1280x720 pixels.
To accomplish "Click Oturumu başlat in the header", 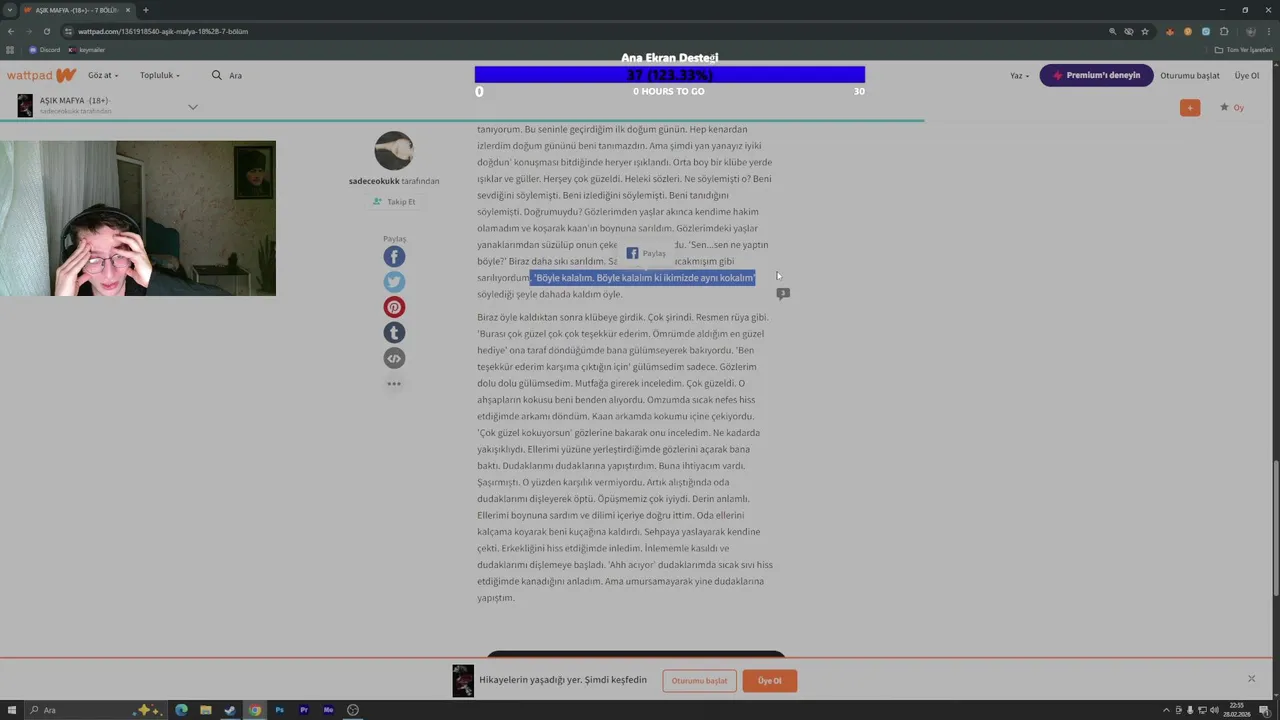I will pyautogui.click(x=1190, y=75).
